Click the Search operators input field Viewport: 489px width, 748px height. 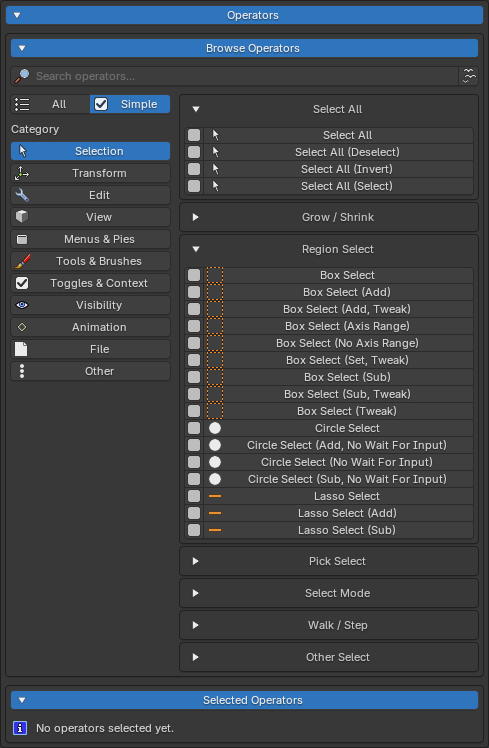(x=235, y=76)
